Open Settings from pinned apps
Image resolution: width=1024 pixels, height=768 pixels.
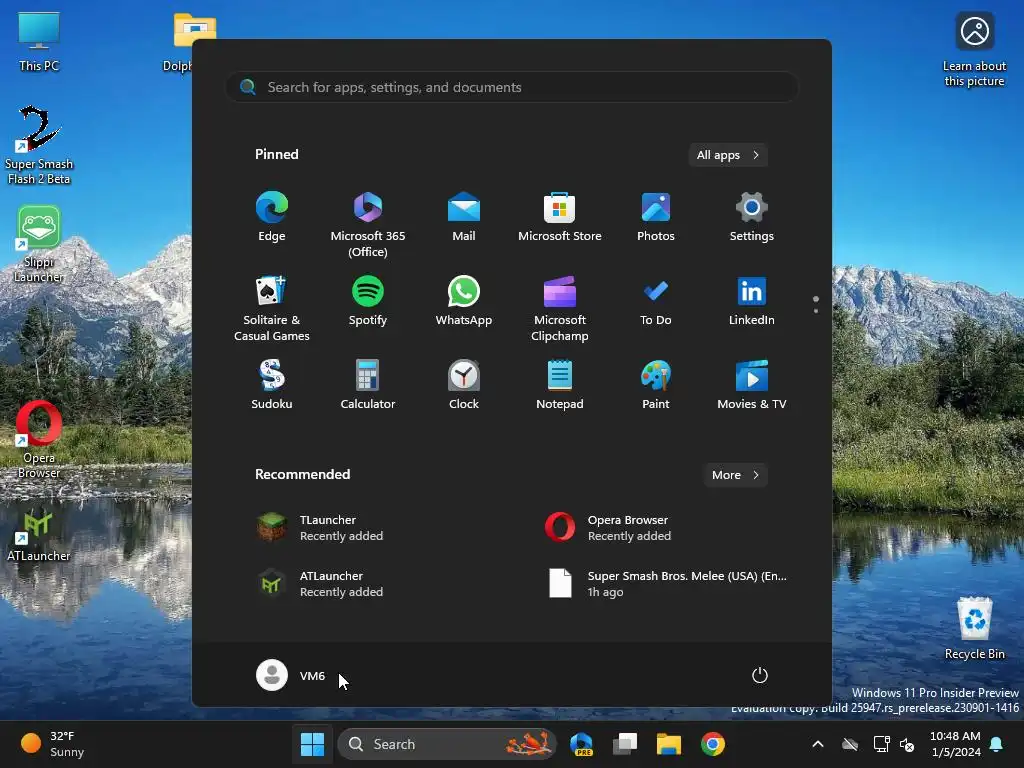click(752, 217)
